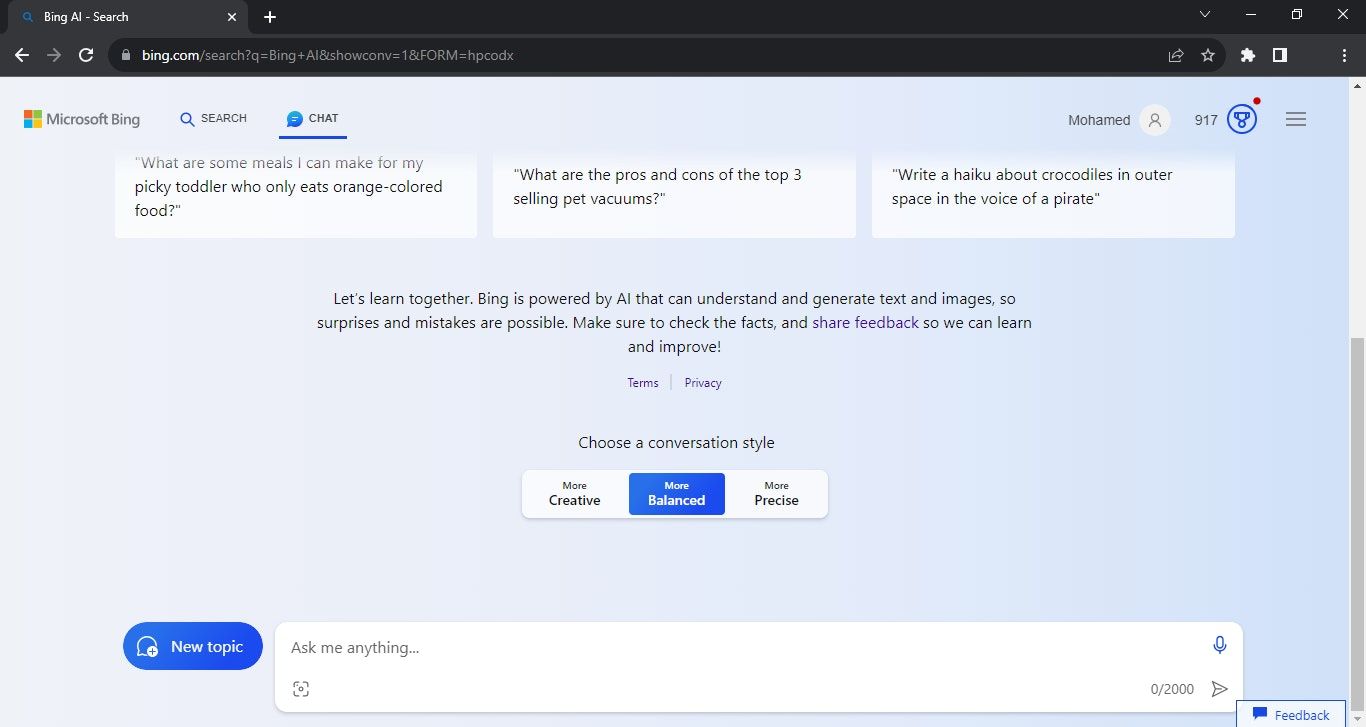Switch to the SEARCH tab

(213, 118)
